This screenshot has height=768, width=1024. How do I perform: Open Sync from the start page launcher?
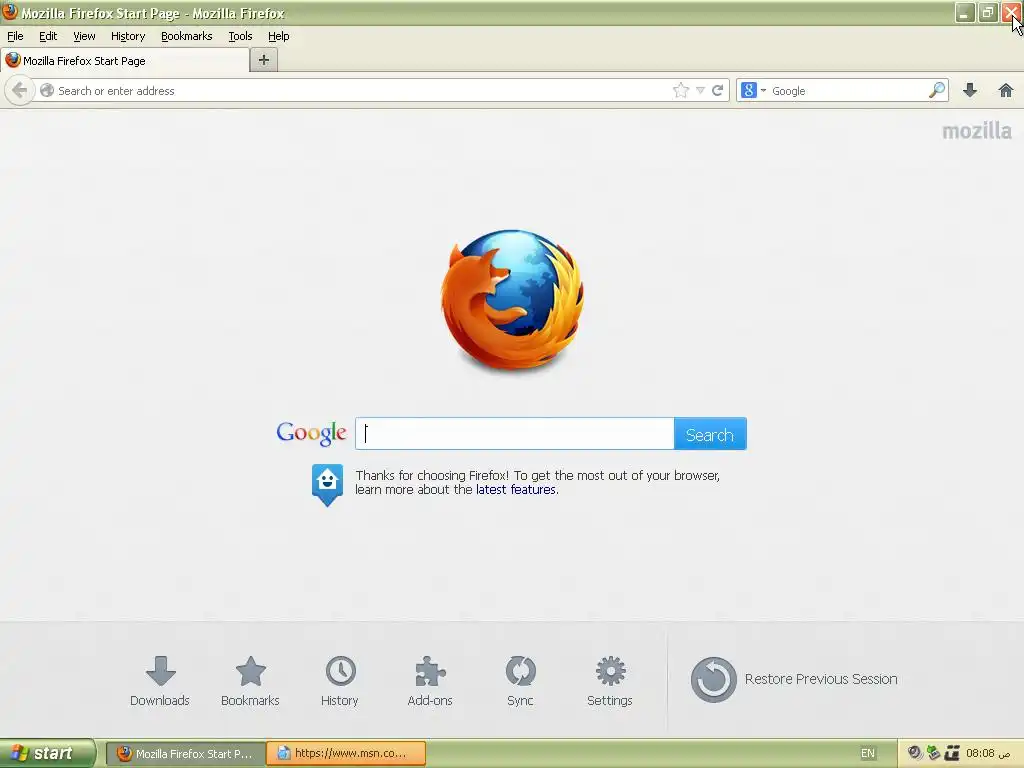(x=520, y=681)
